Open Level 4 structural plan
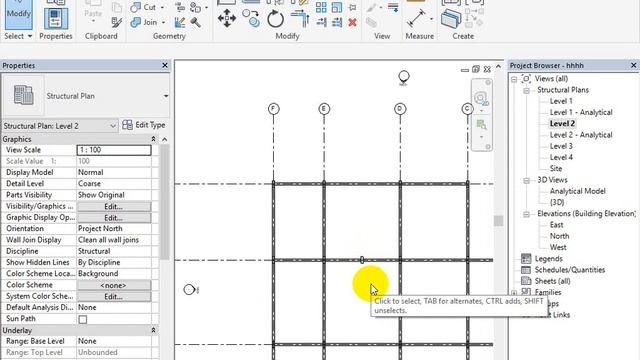Viewport: 640px width, 360px height. 561,157
